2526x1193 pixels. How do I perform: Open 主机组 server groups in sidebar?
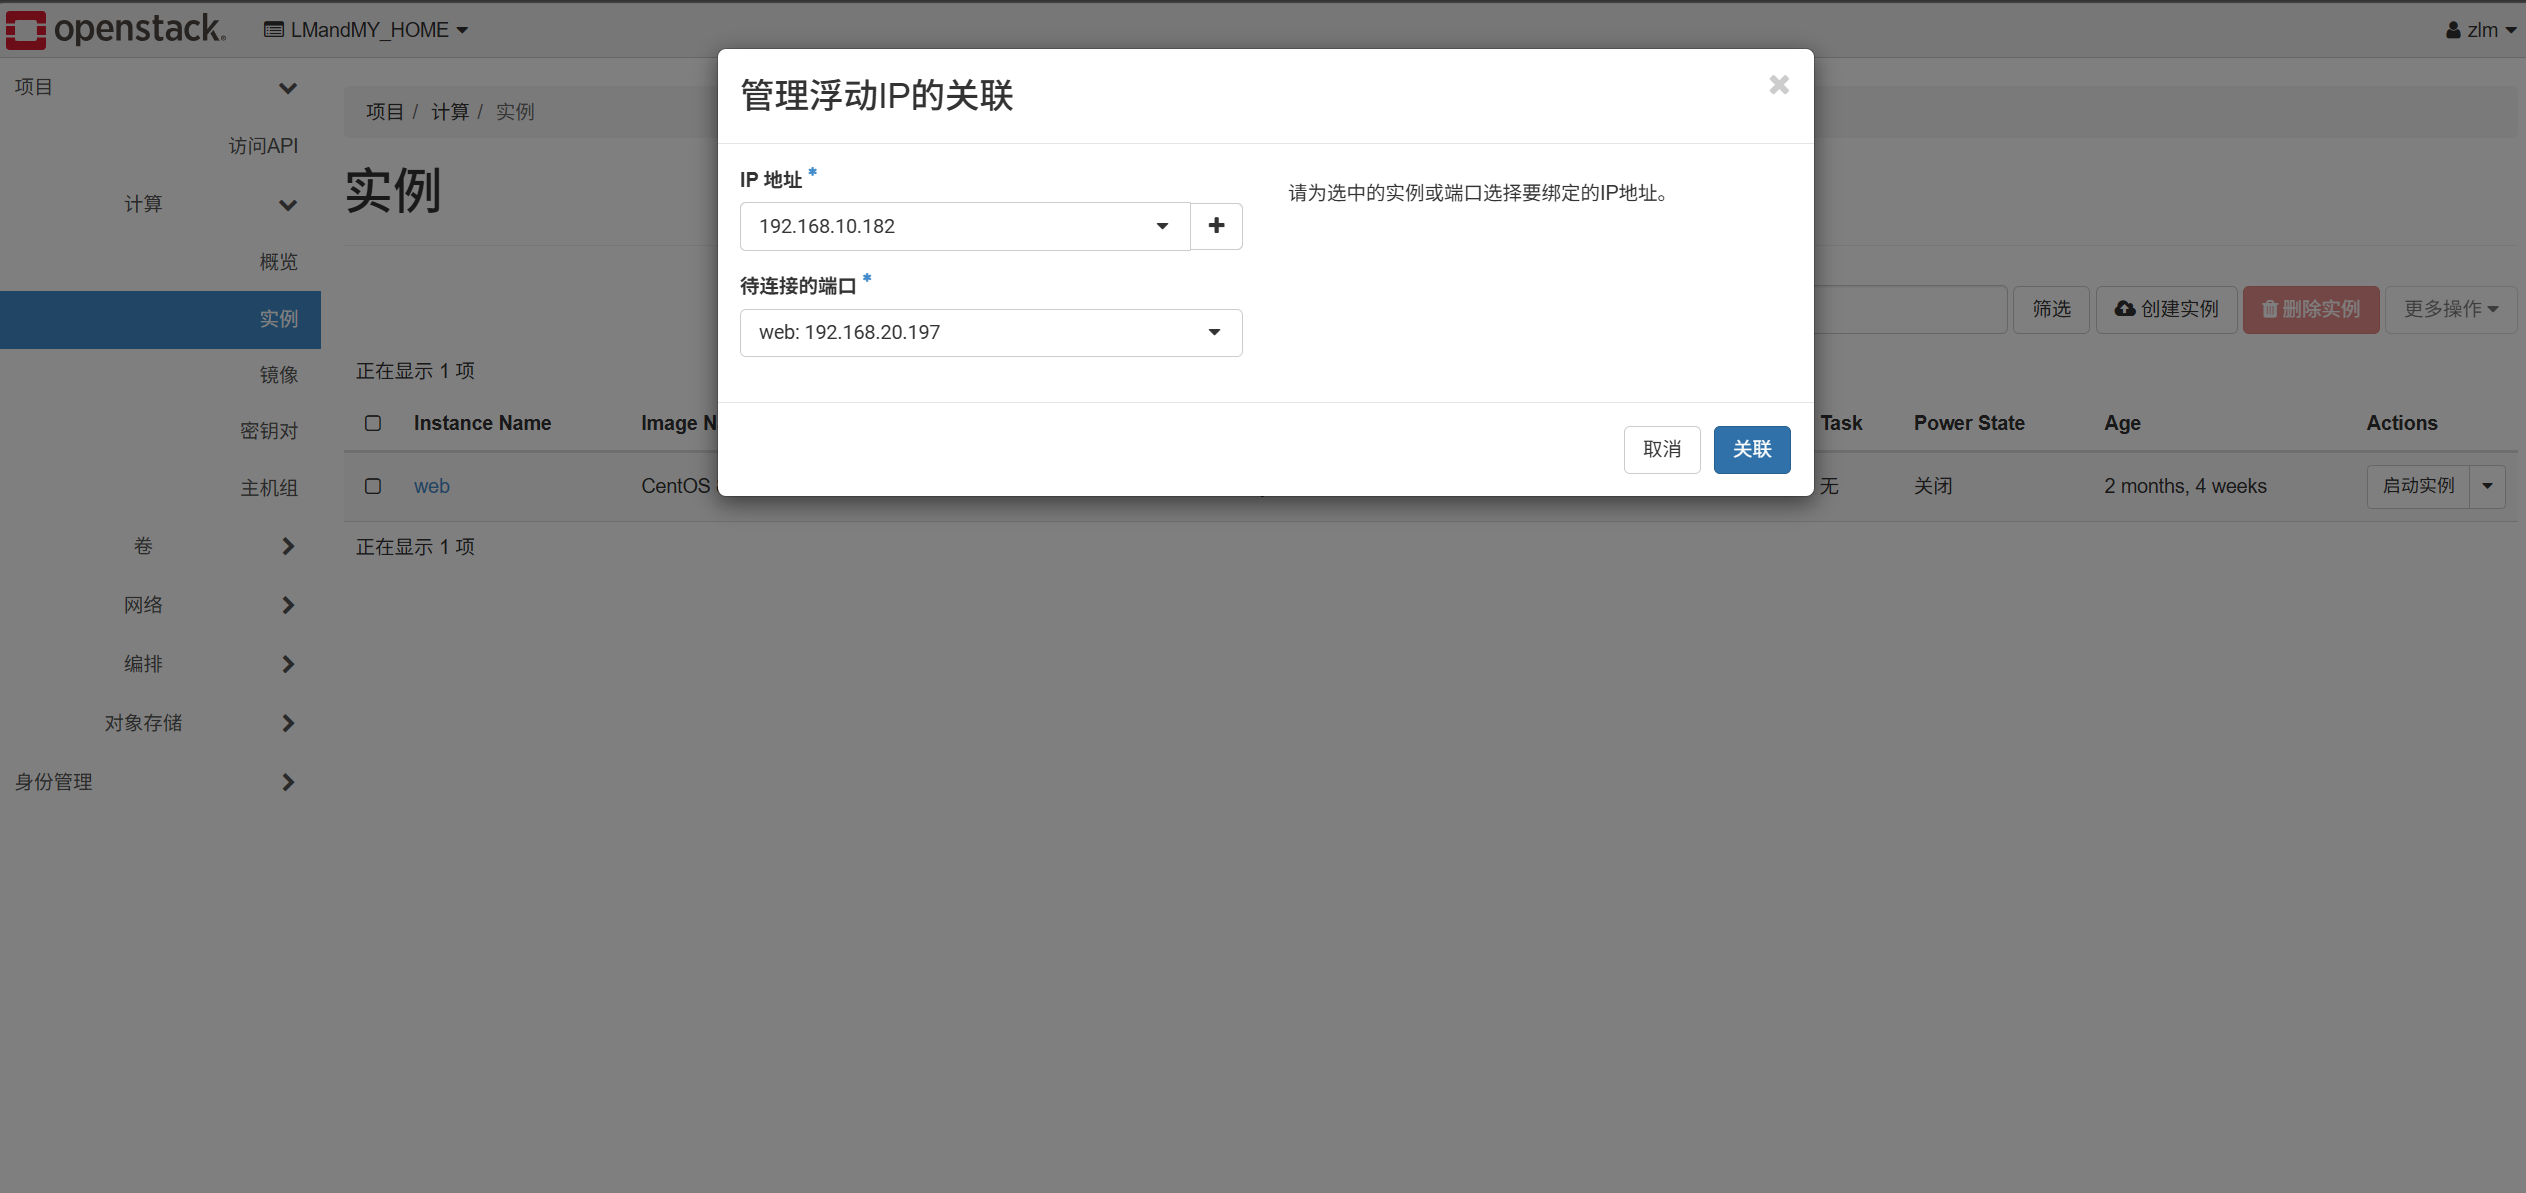click(268, 488)
